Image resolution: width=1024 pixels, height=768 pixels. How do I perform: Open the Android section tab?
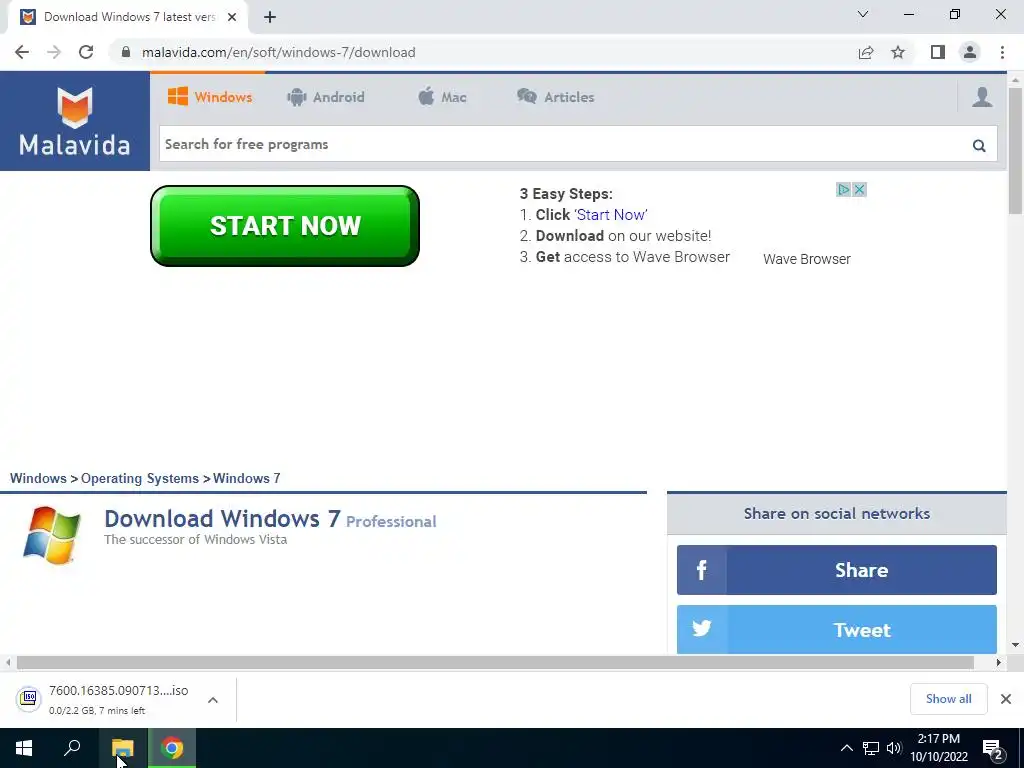pyautogui.click(x=325, y=97)
